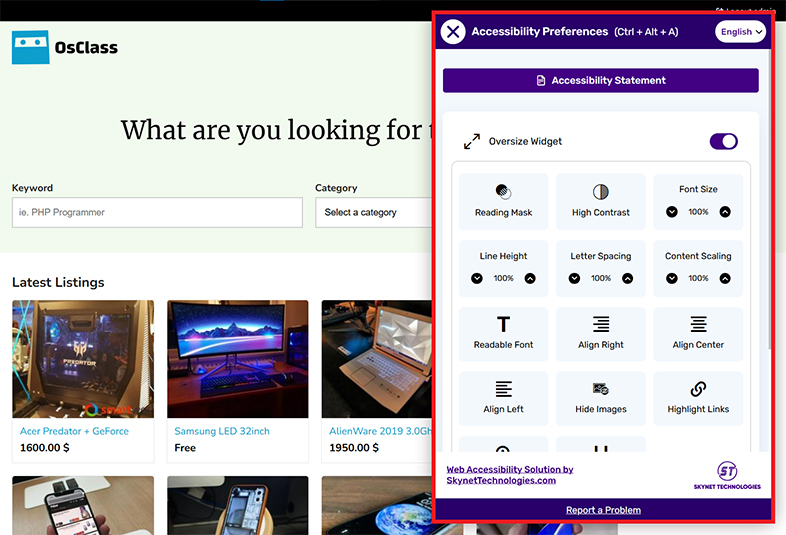Enable the Highlight Links option

coord(698,399)
